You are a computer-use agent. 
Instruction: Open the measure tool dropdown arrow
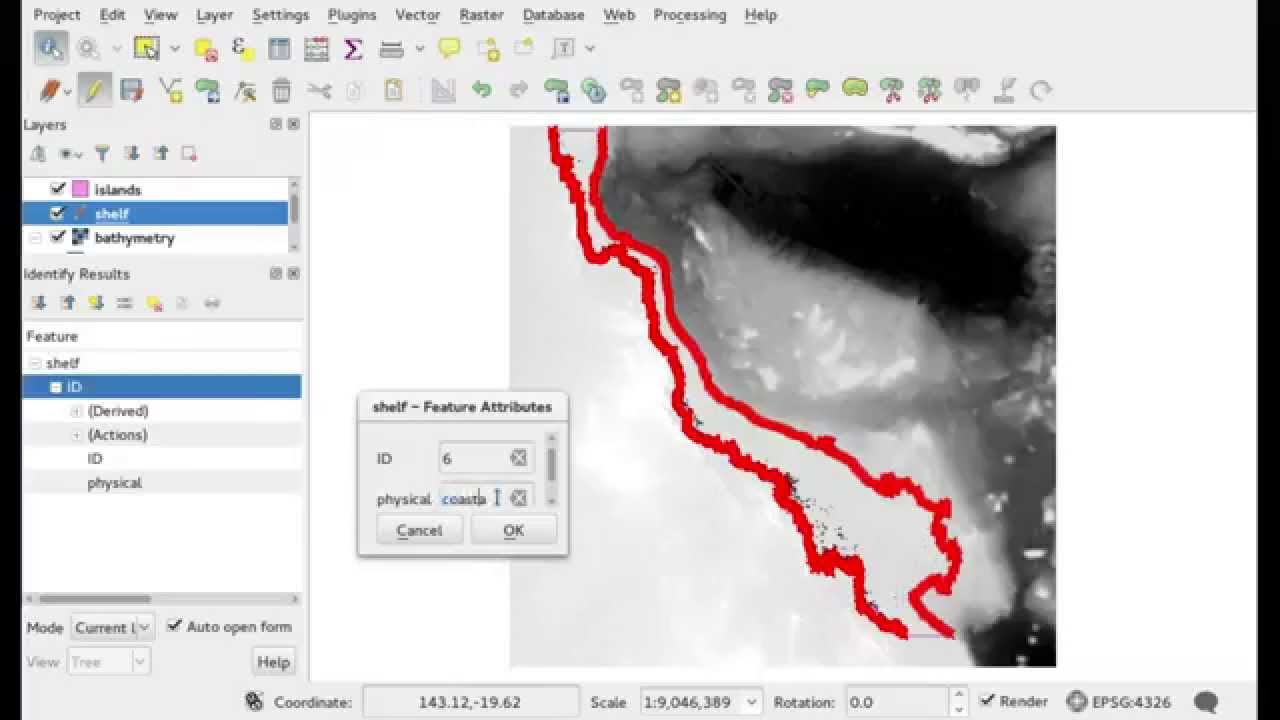[x=419, y=48]
